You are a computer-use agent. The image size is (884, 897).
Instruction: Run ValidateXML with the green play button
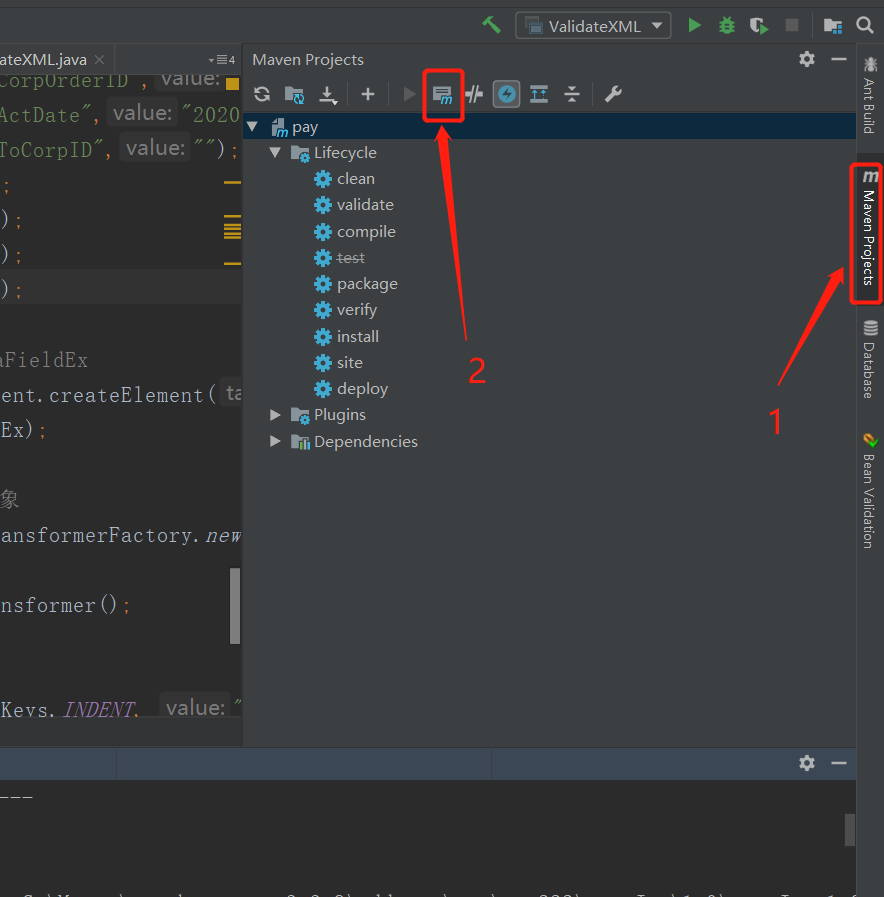pyautogui.click(x=694, y=26)
